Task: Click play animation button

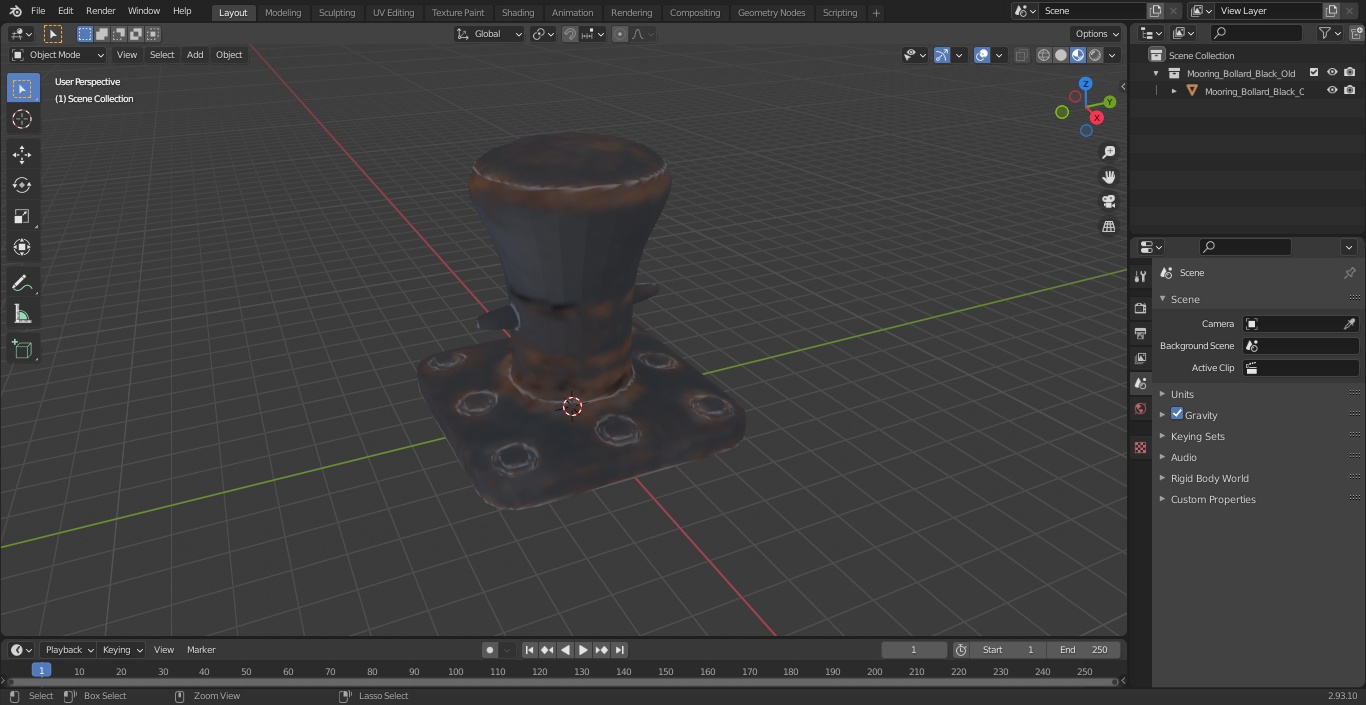Action: coord(583,650)
